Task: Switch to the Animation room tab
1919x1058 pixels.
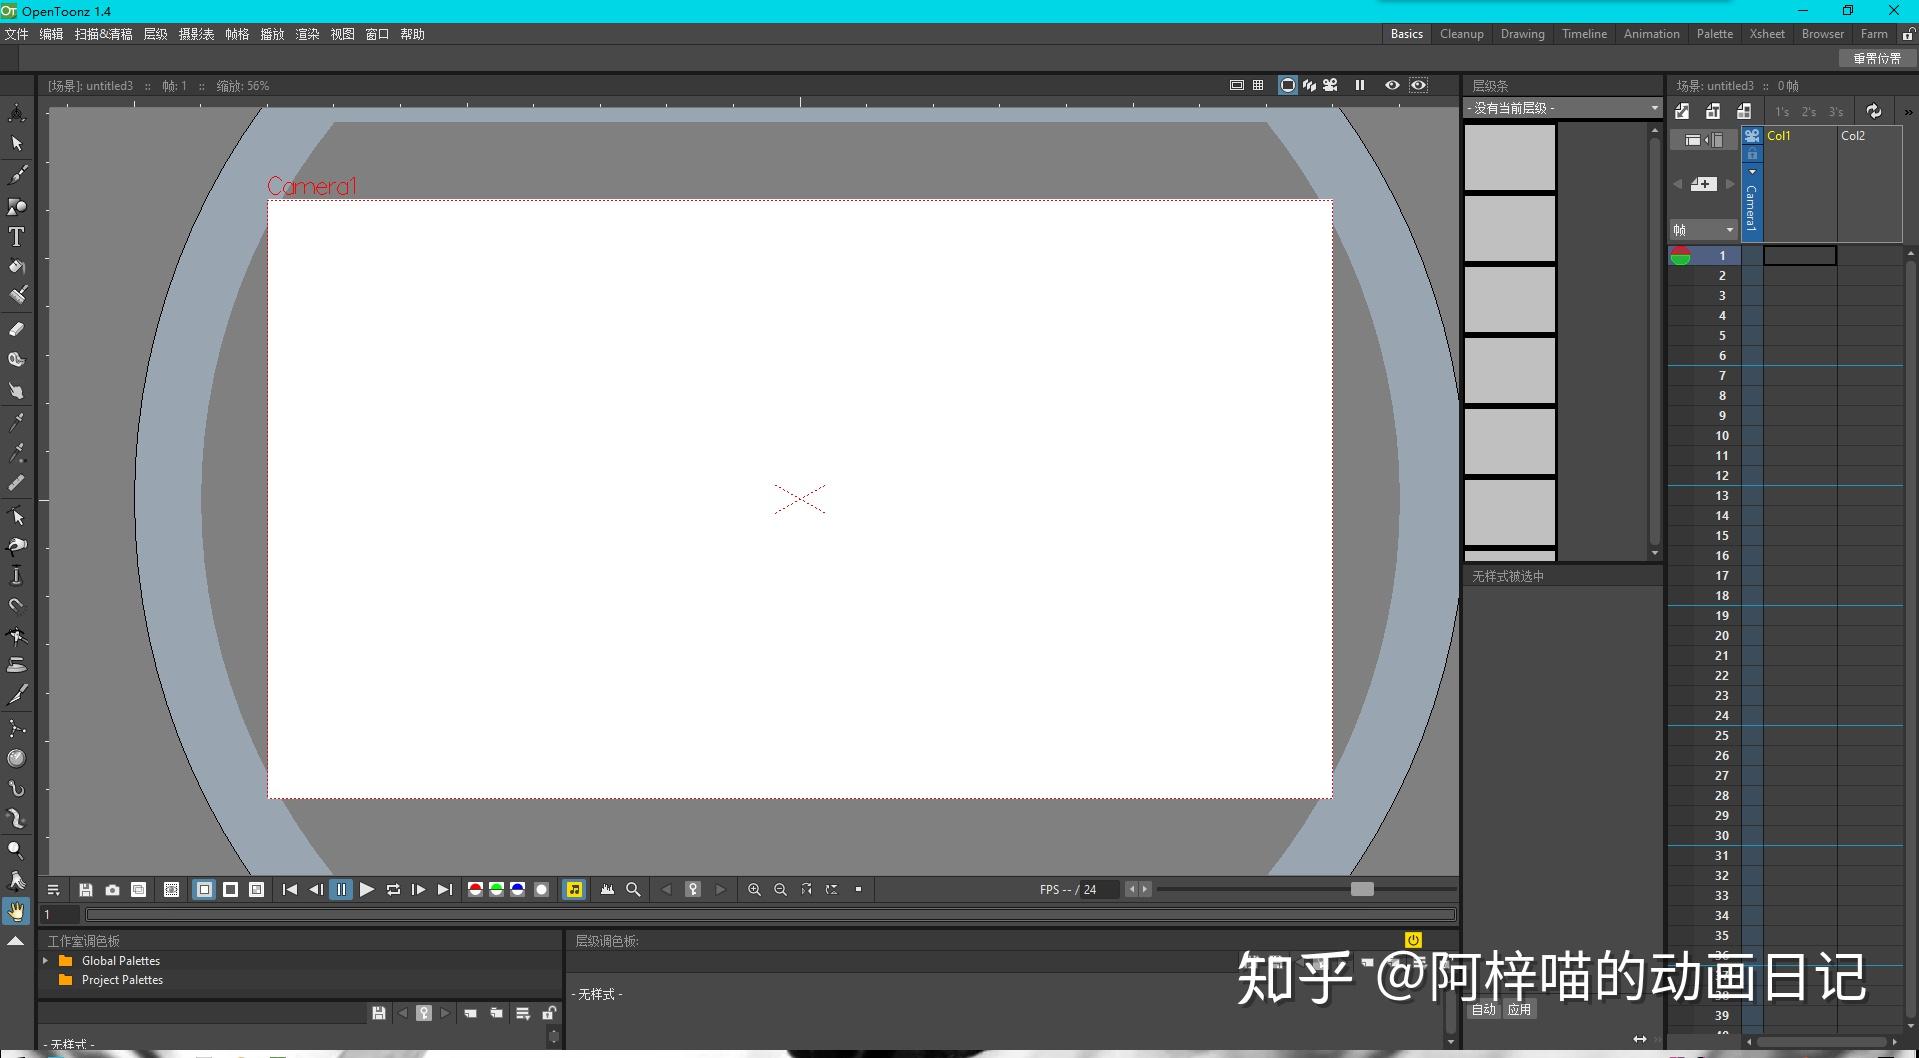Action: click(x=1651, y=34)
